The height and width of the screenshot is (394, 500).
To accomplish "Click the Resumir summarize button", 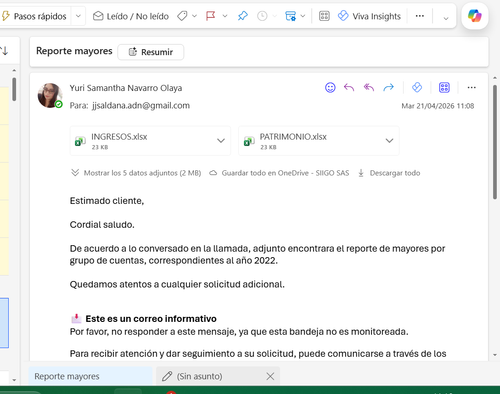I will tap(151, 52).
